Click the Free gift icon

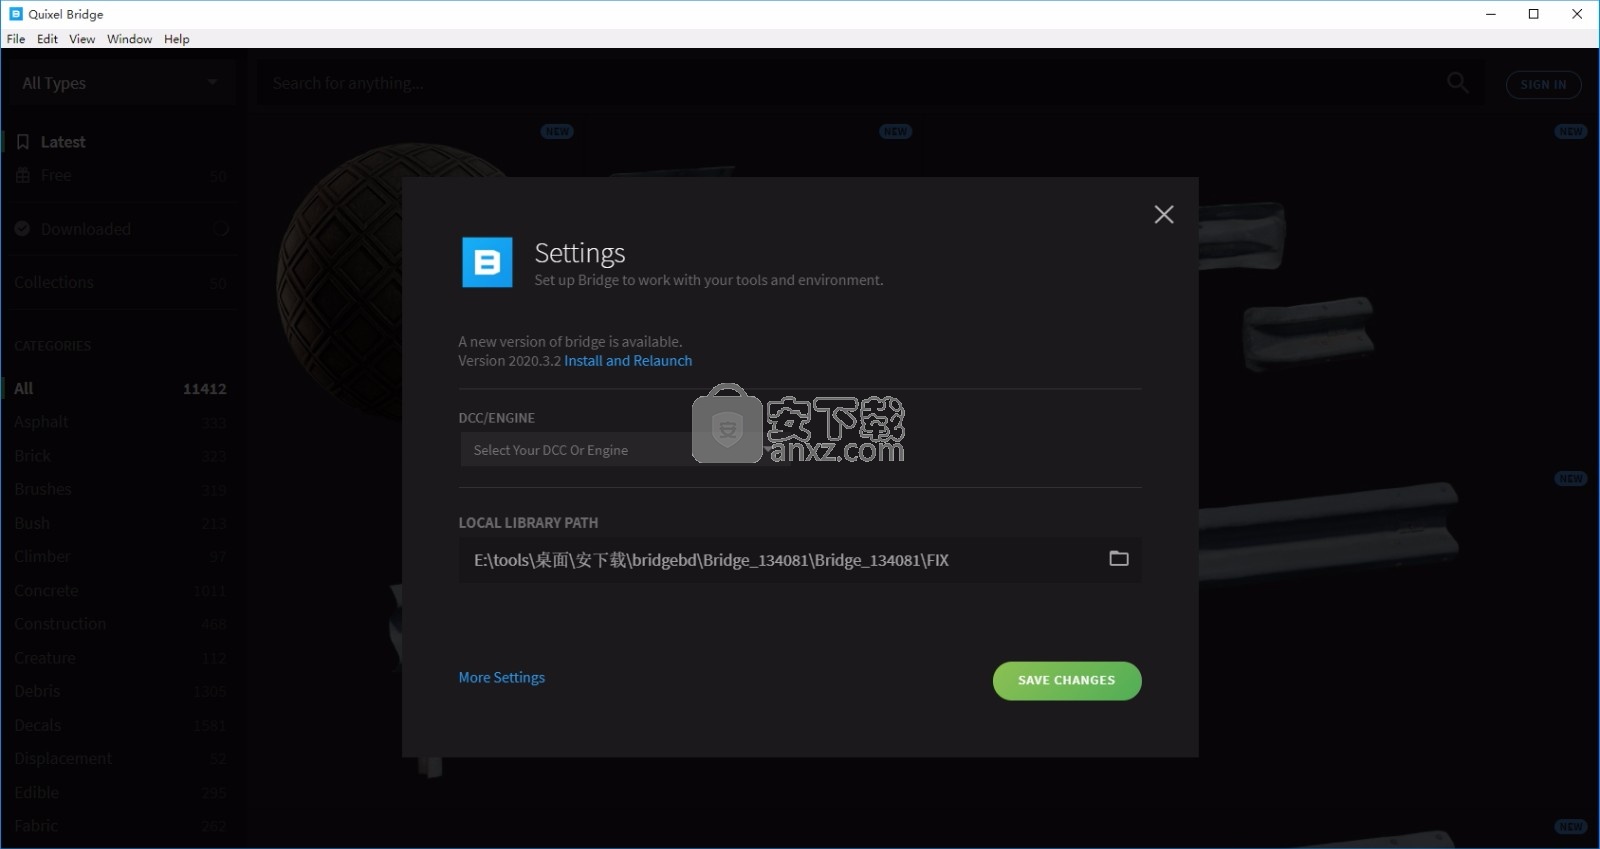point(23,176)
